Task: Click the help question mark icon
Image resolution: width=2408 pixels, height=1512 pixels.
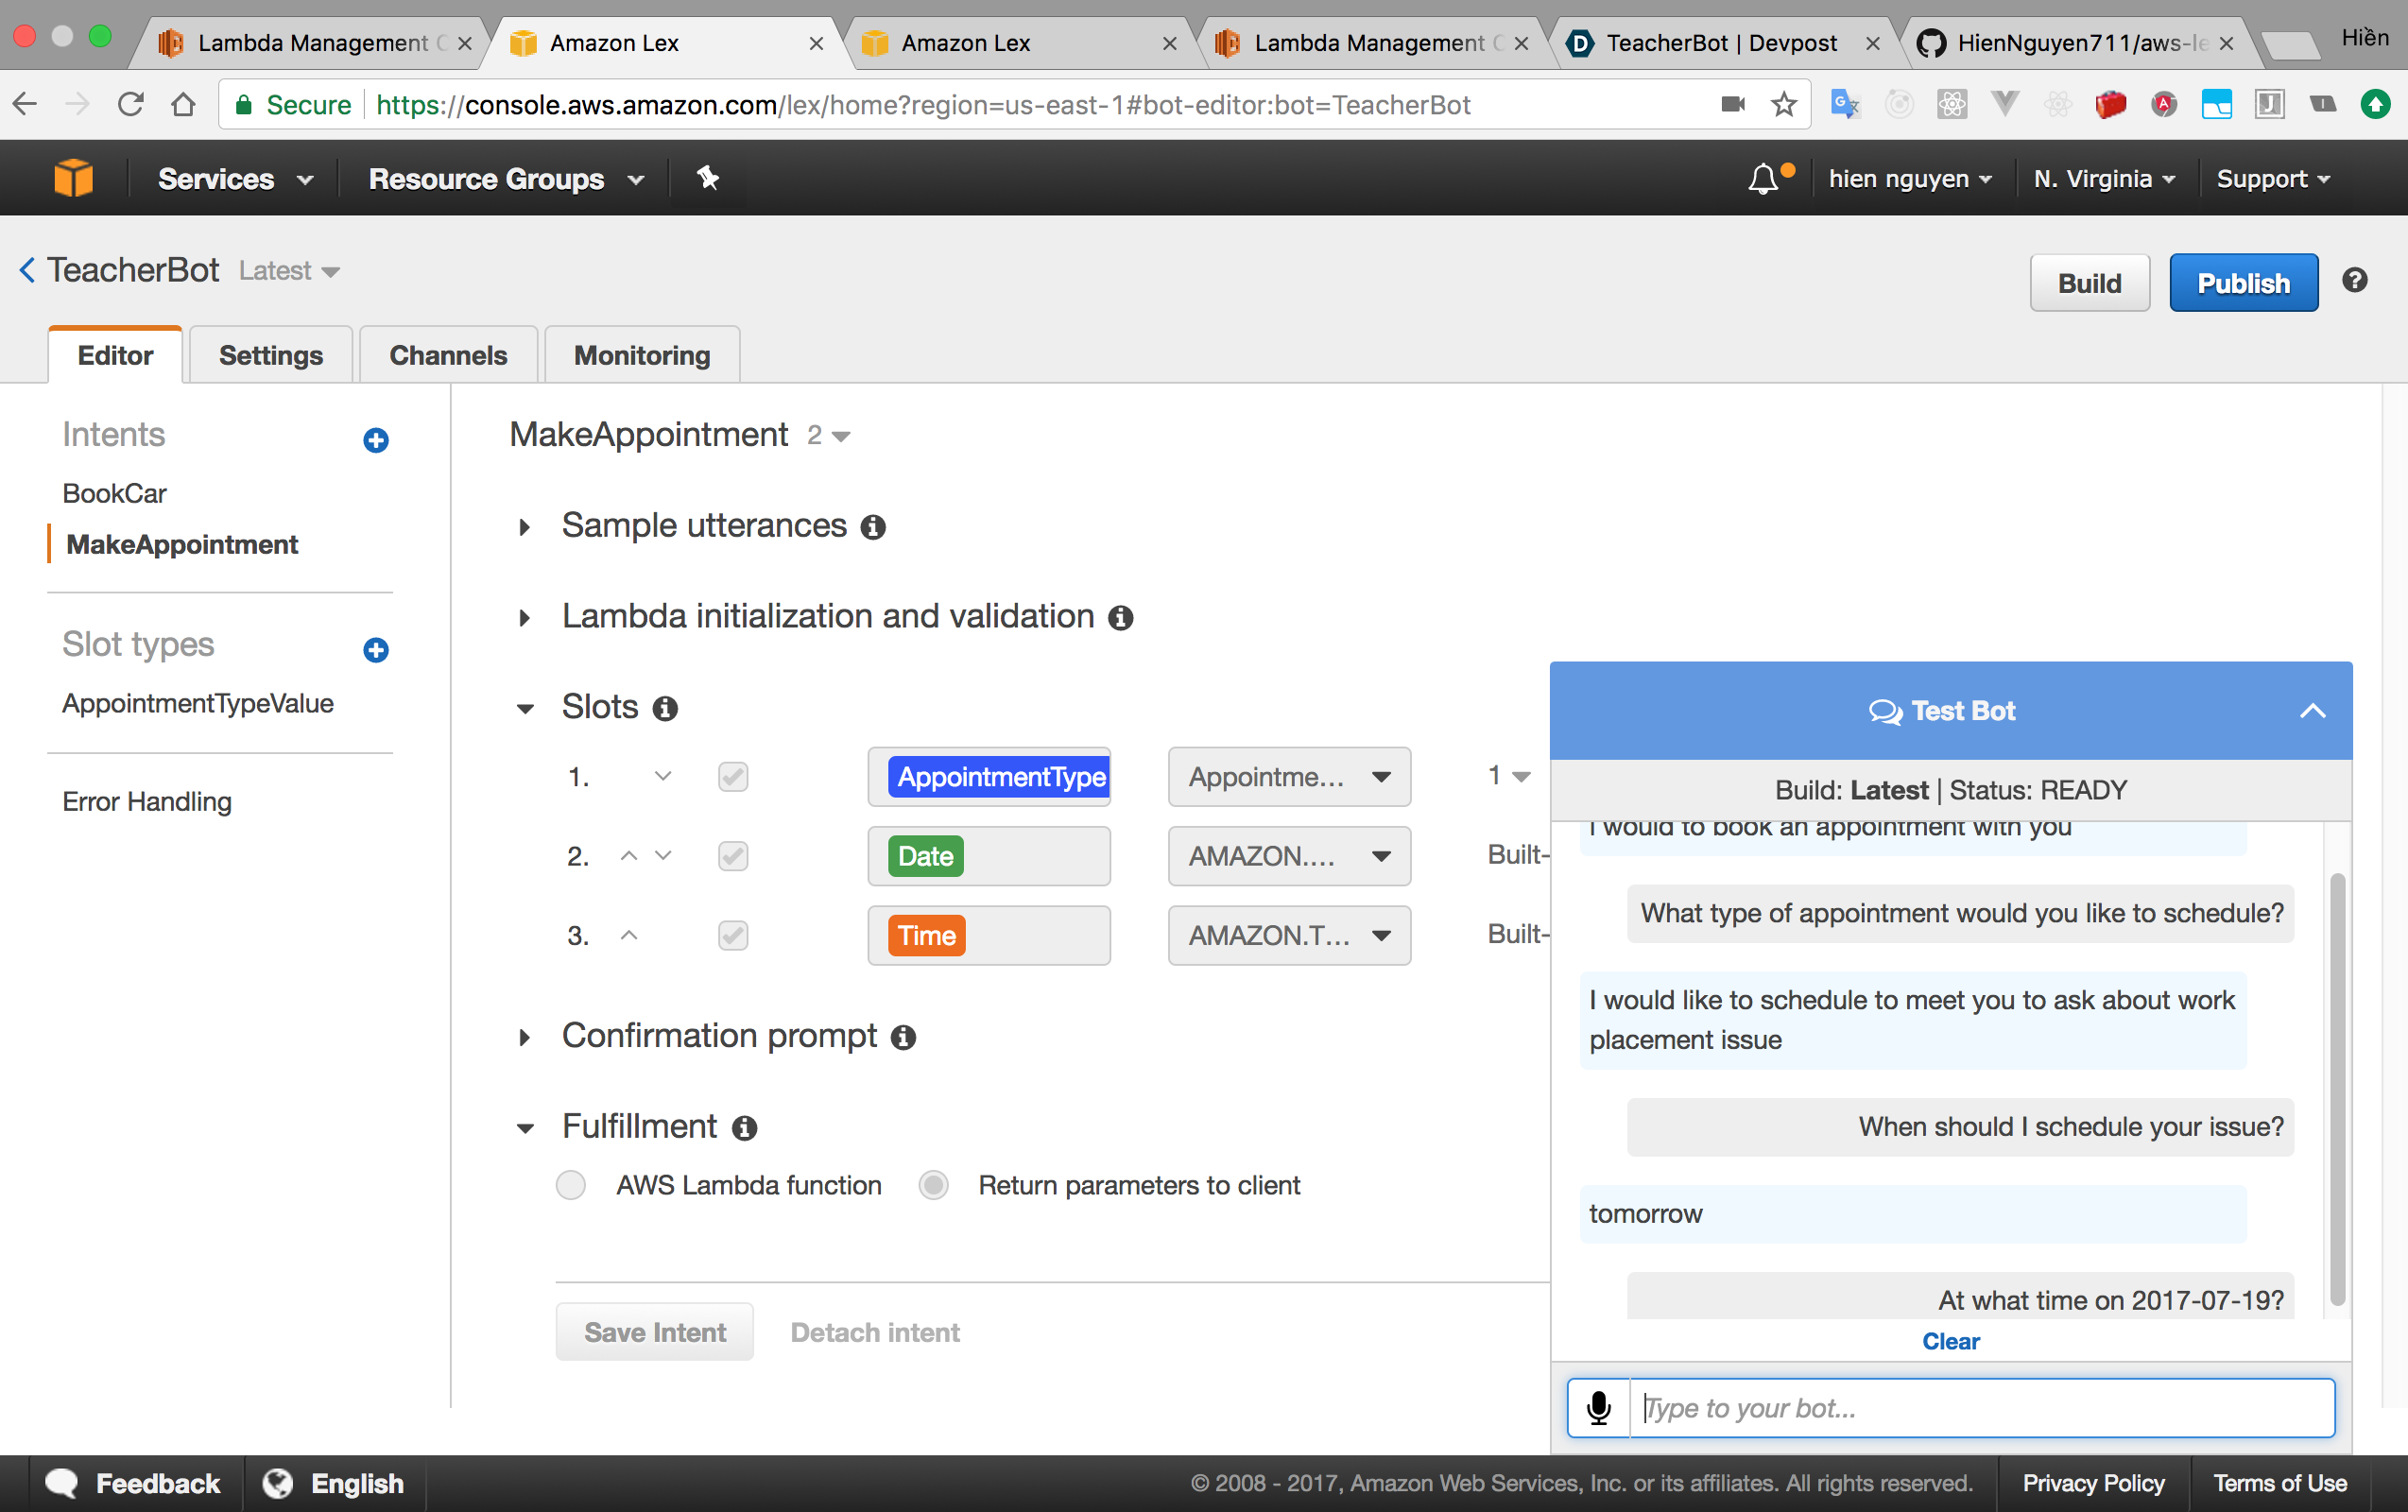Action: point(2354,280)
